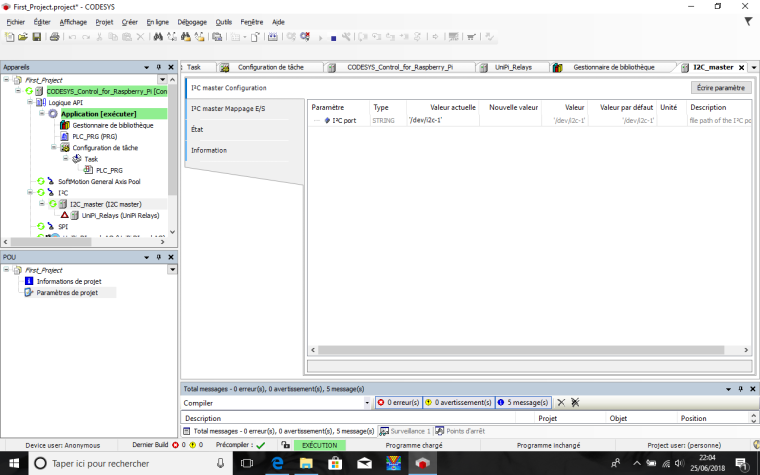This screenshot has height=475, width=760.
Task: Toggle the avertissement(s) filter button
Action: [x=459, y=403]
